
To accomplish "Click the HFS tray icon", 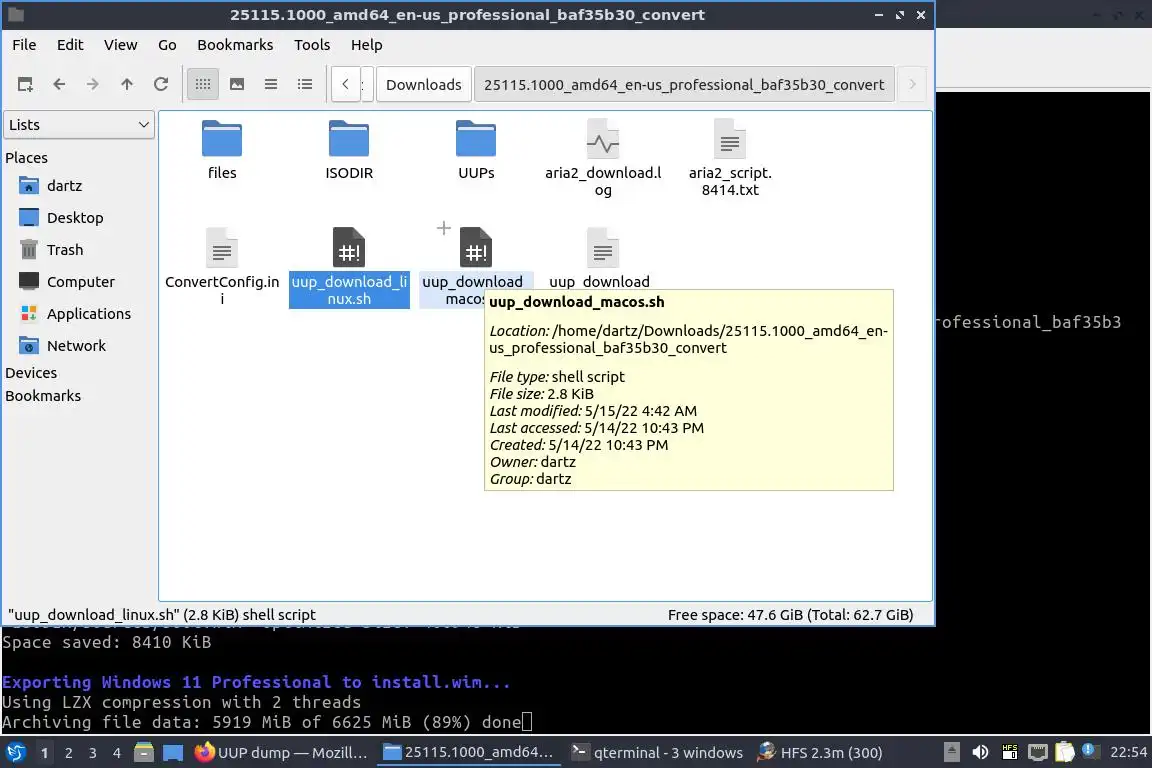I will coord(1009,752).
